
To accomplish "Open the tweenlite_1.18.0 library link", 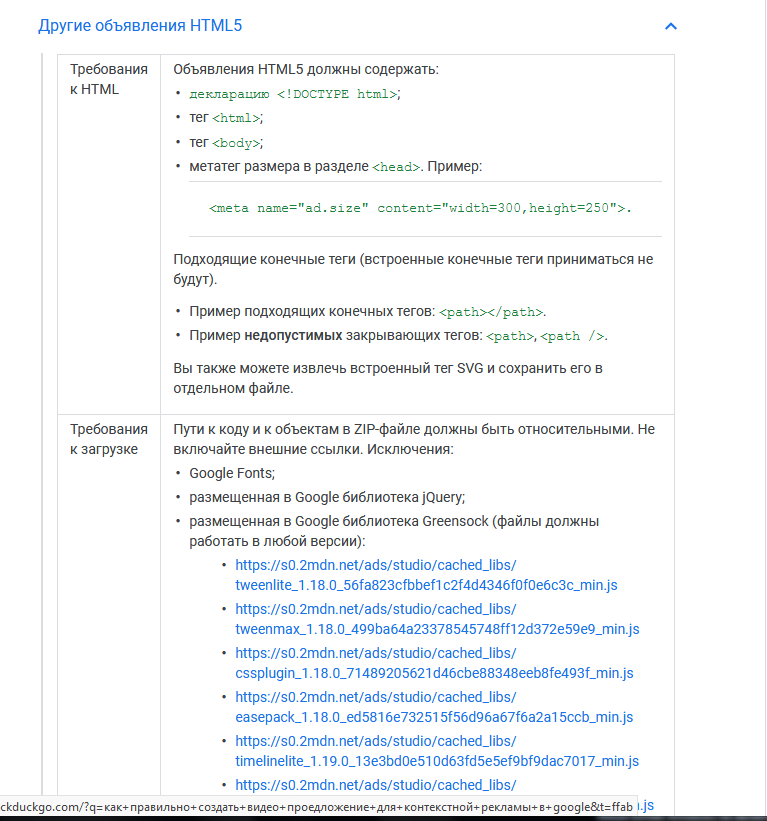I will tap(426, 575).
